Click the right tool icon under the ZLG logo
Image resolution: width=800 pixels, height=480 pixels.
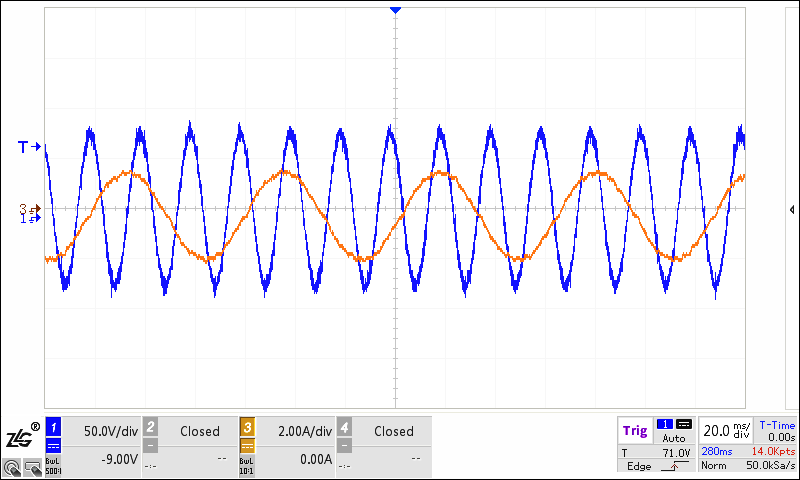point(32,466)
